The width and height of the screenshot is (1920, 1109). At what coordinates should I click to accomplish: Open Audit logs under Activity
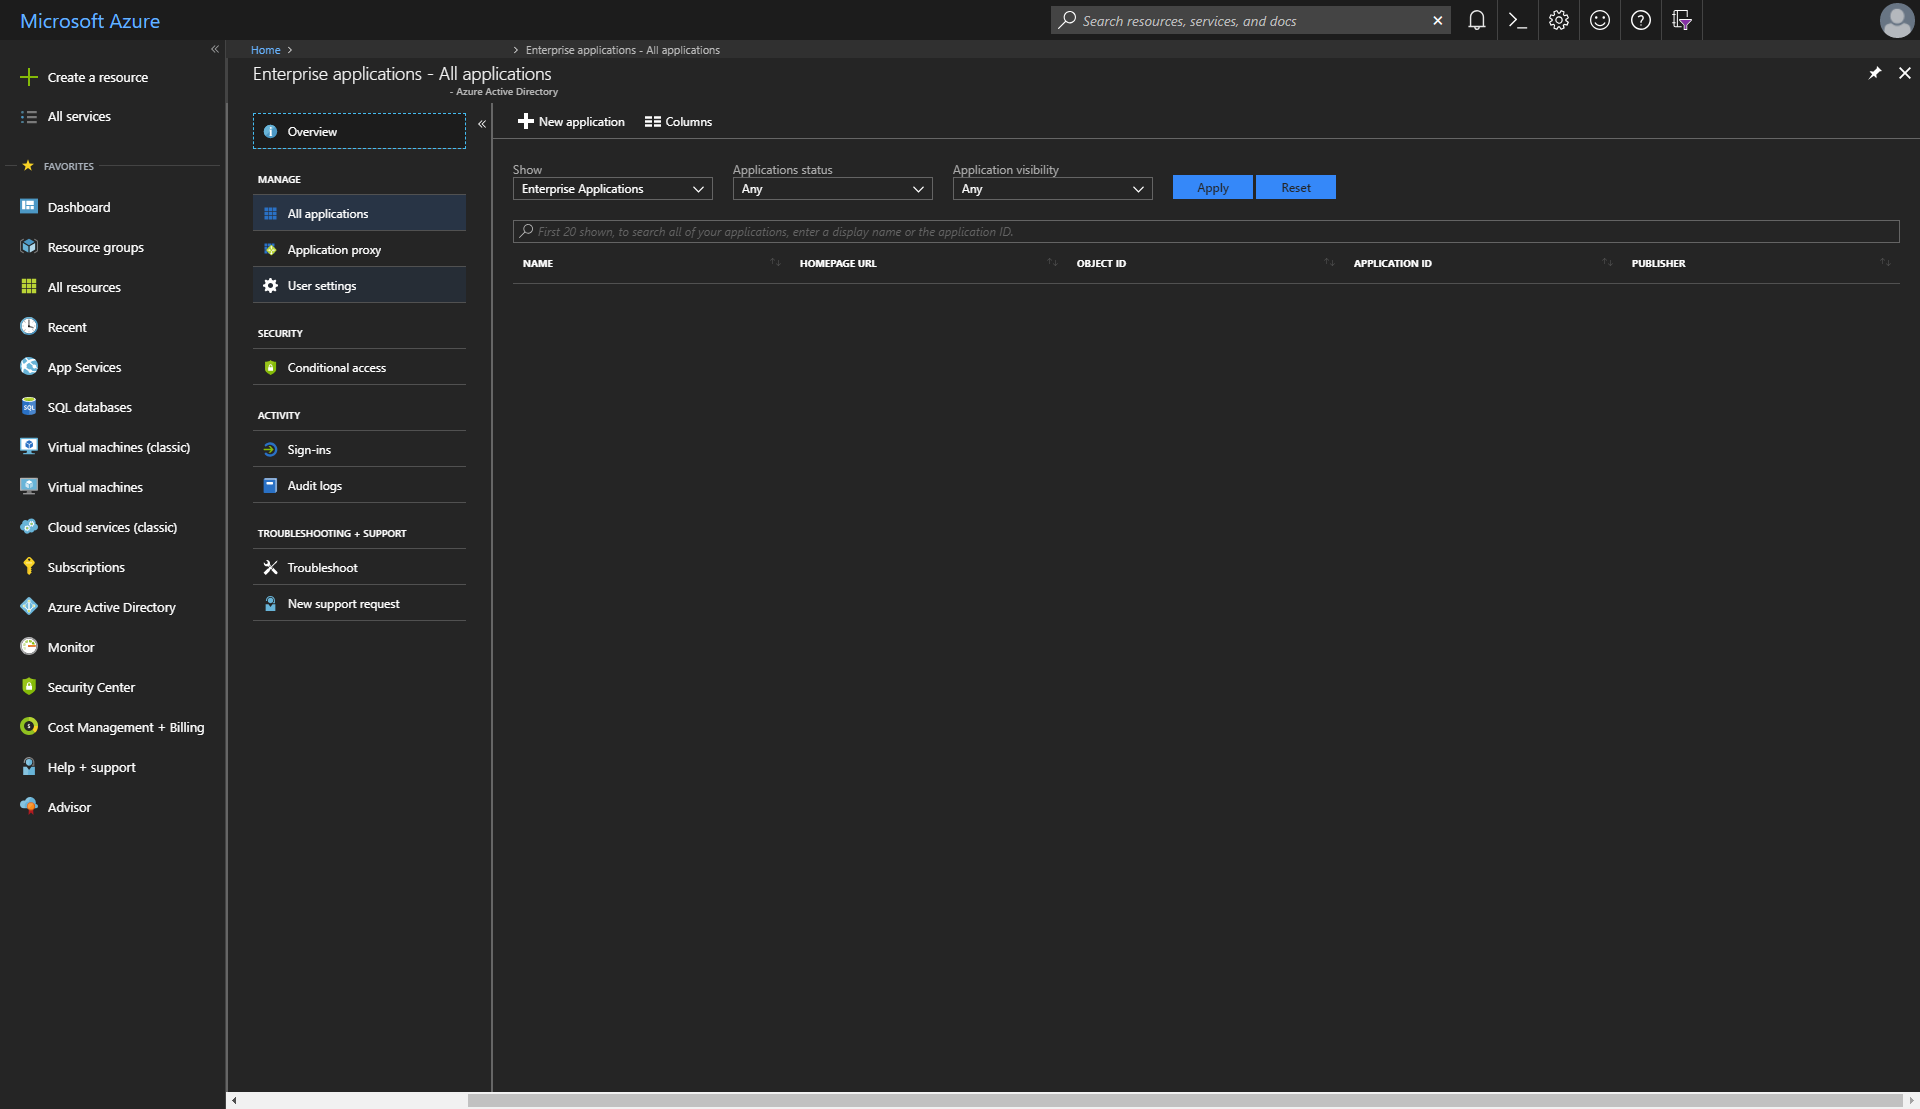(315, 485)
